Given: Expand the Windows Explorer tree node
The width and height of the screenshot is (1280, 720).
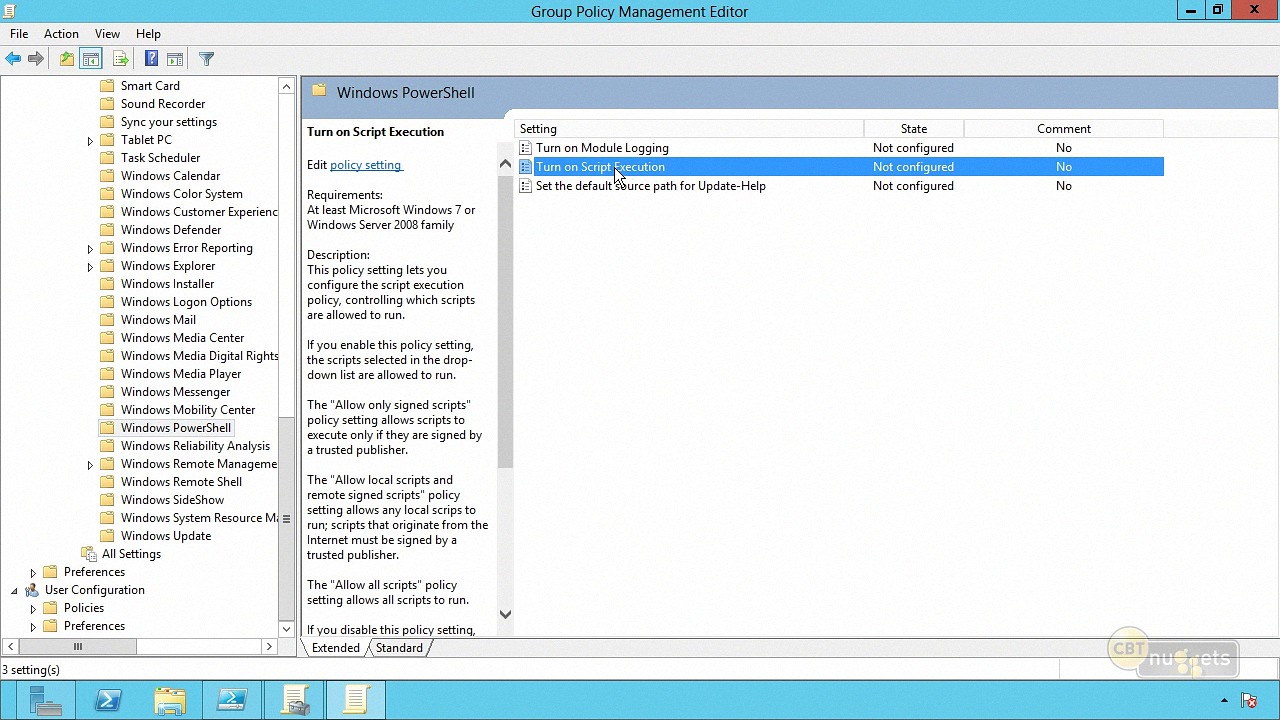Looking at the screenshot, I should 90,267.
